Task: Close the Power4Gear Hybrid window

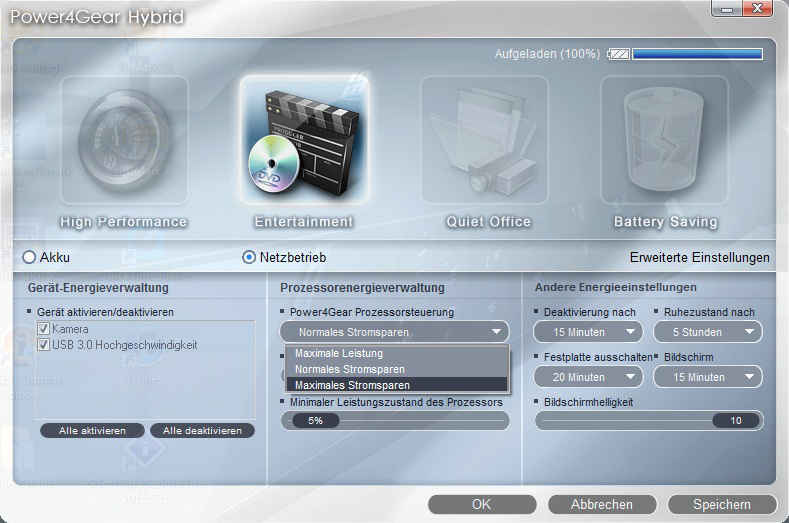Action: coord(757,8)
